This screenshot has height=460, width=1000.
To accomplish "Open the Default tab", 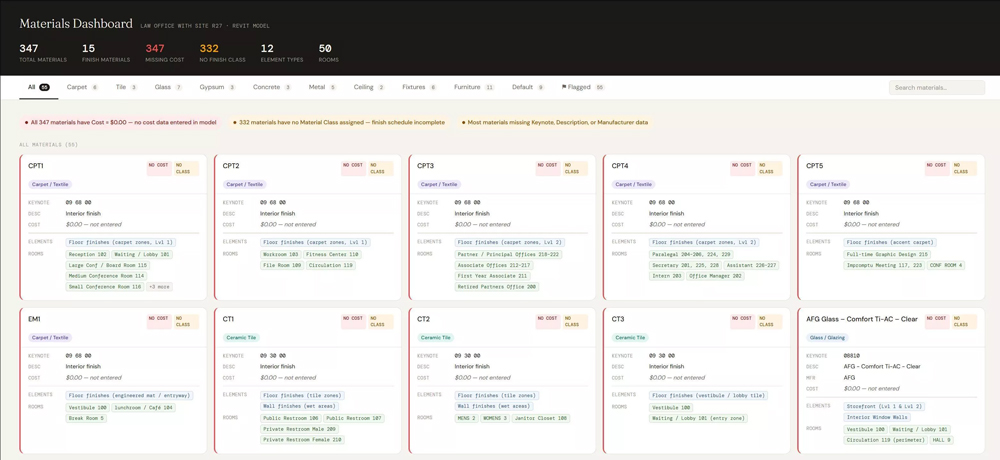I will tap(528, 87).
